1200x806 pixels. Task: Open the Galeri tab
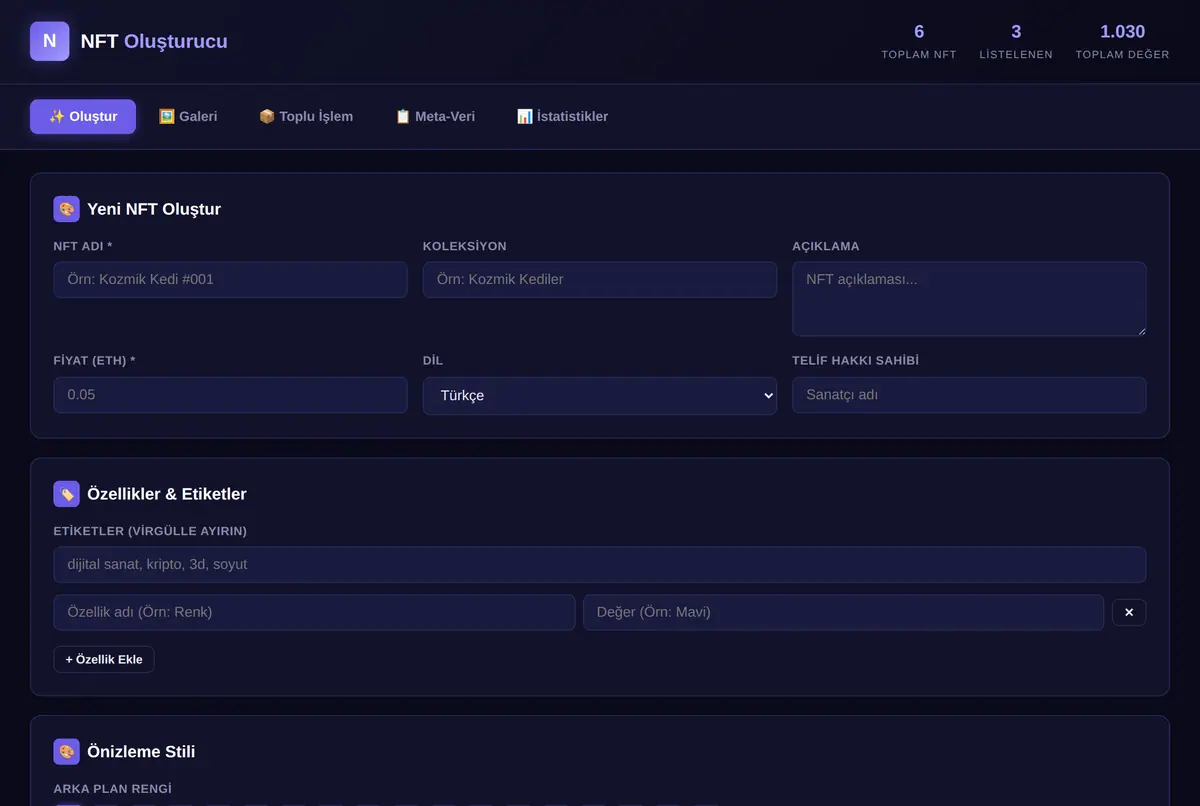(188, 116)
